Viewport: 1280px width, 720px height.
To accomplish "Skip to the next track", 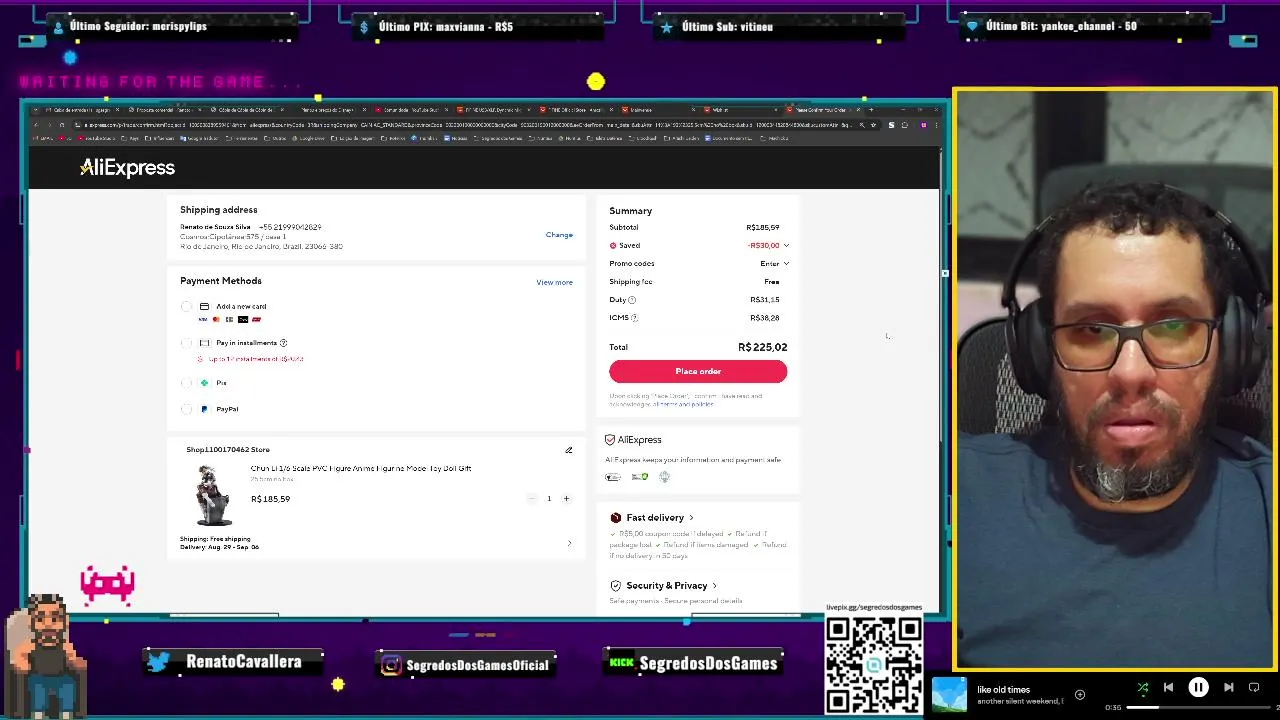I will click(x=1229, y=687).
